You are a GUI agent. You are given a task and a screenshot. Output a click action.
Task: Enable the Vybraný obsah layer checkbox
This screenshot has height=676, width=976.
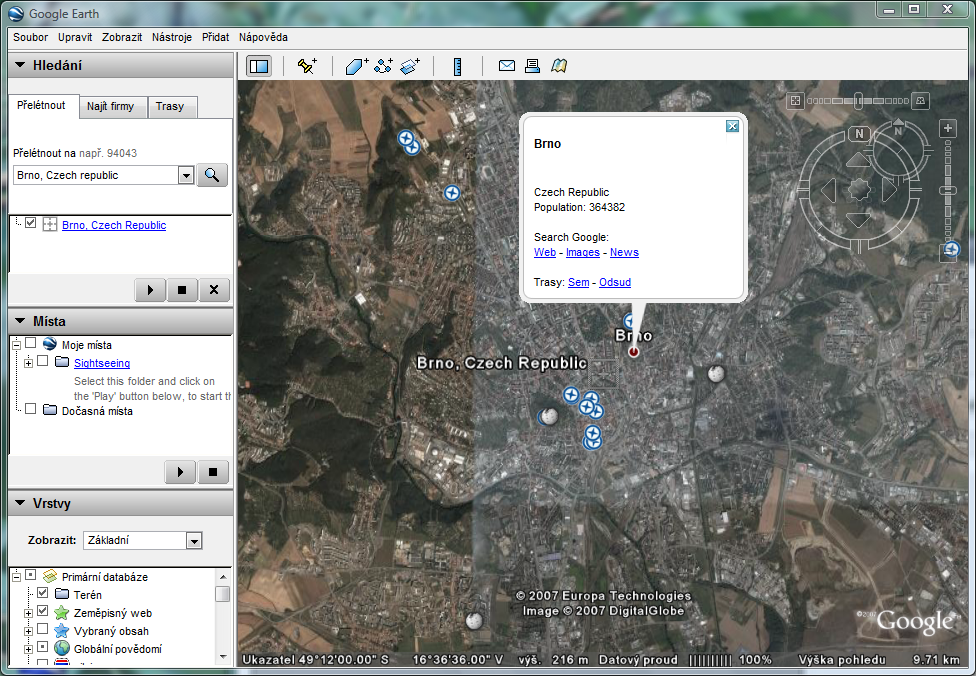pyautogui.click(x=42, y=629)
